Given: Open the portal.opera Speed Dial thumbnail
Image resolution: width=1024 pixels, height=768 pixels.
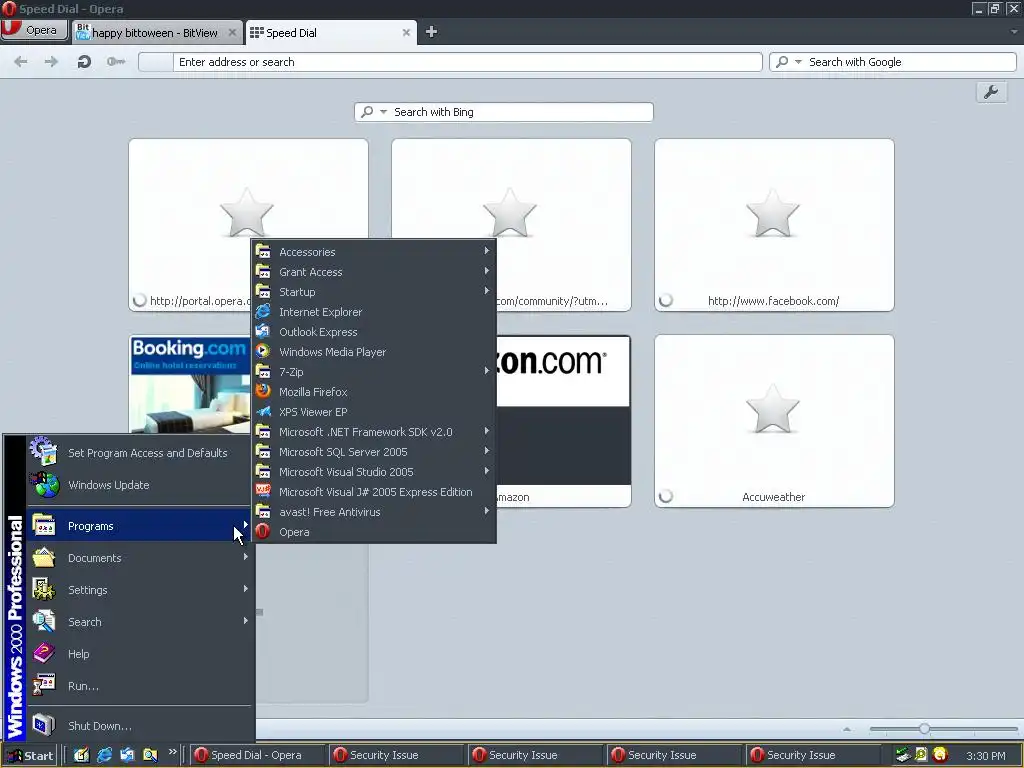Looking at the screenshot, I should pyautogui.click(x=189, y=225).
